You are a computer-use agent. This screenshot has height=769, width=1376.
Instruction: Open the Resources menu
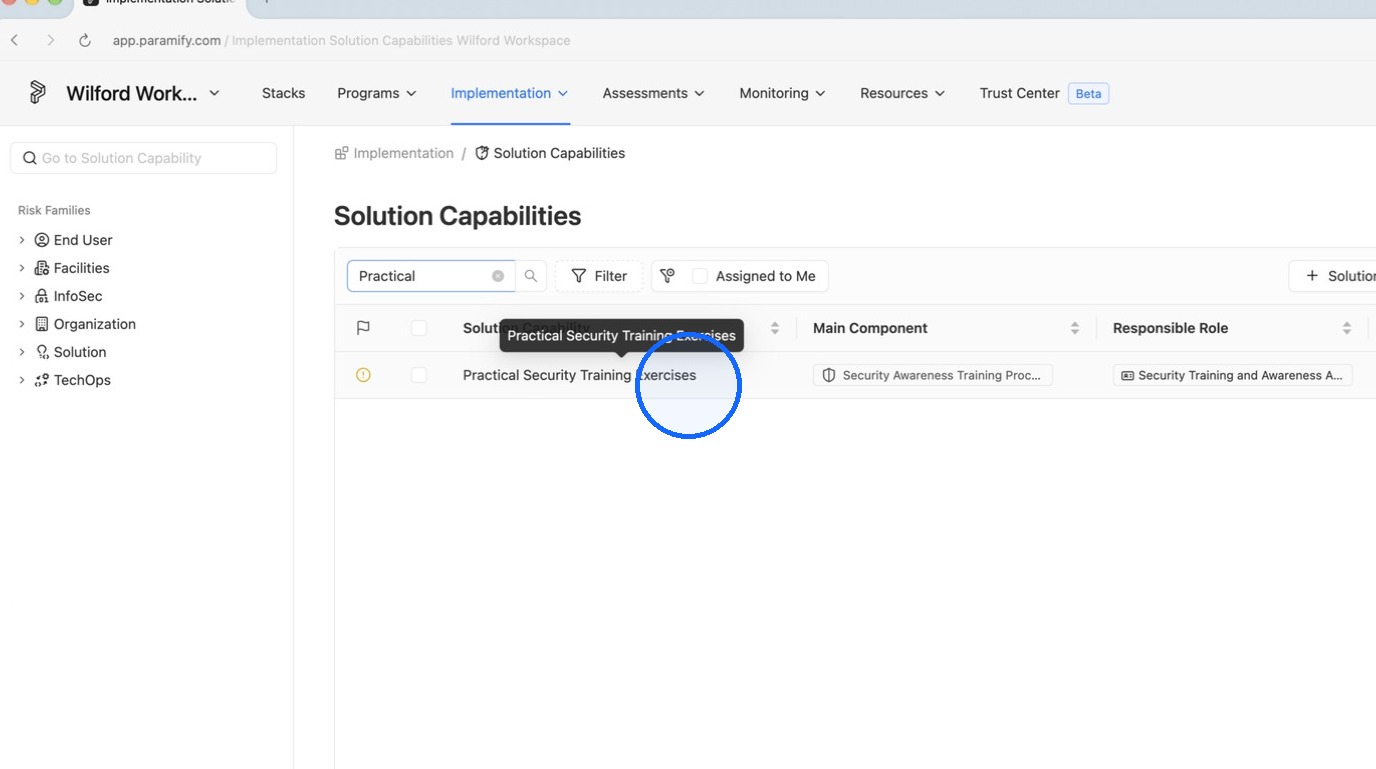coord(903,93)
